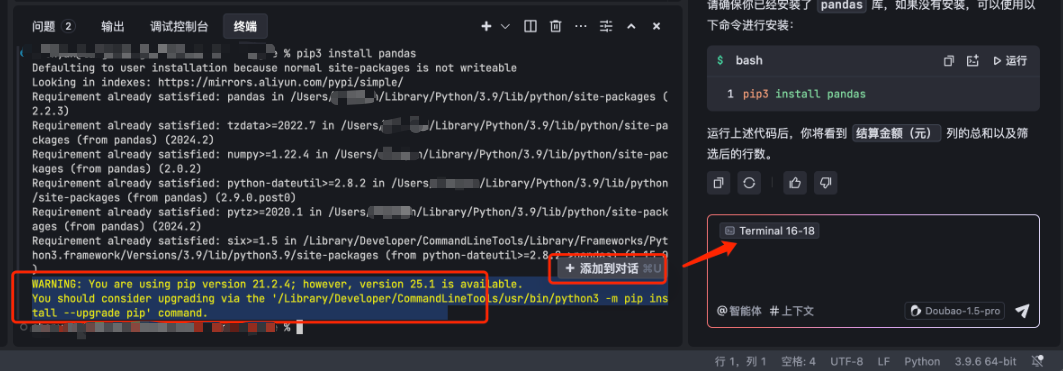Split the terminal panel

point(530,26)
